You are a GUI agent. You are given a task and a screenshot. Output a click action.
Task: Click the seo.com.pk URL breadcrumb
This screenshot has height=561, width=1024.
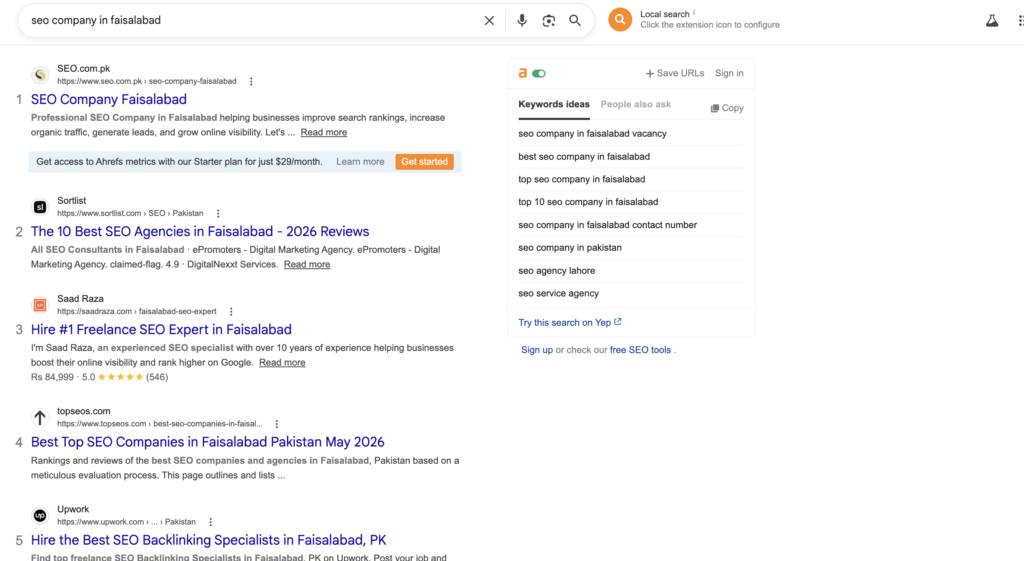click(146, 82)
